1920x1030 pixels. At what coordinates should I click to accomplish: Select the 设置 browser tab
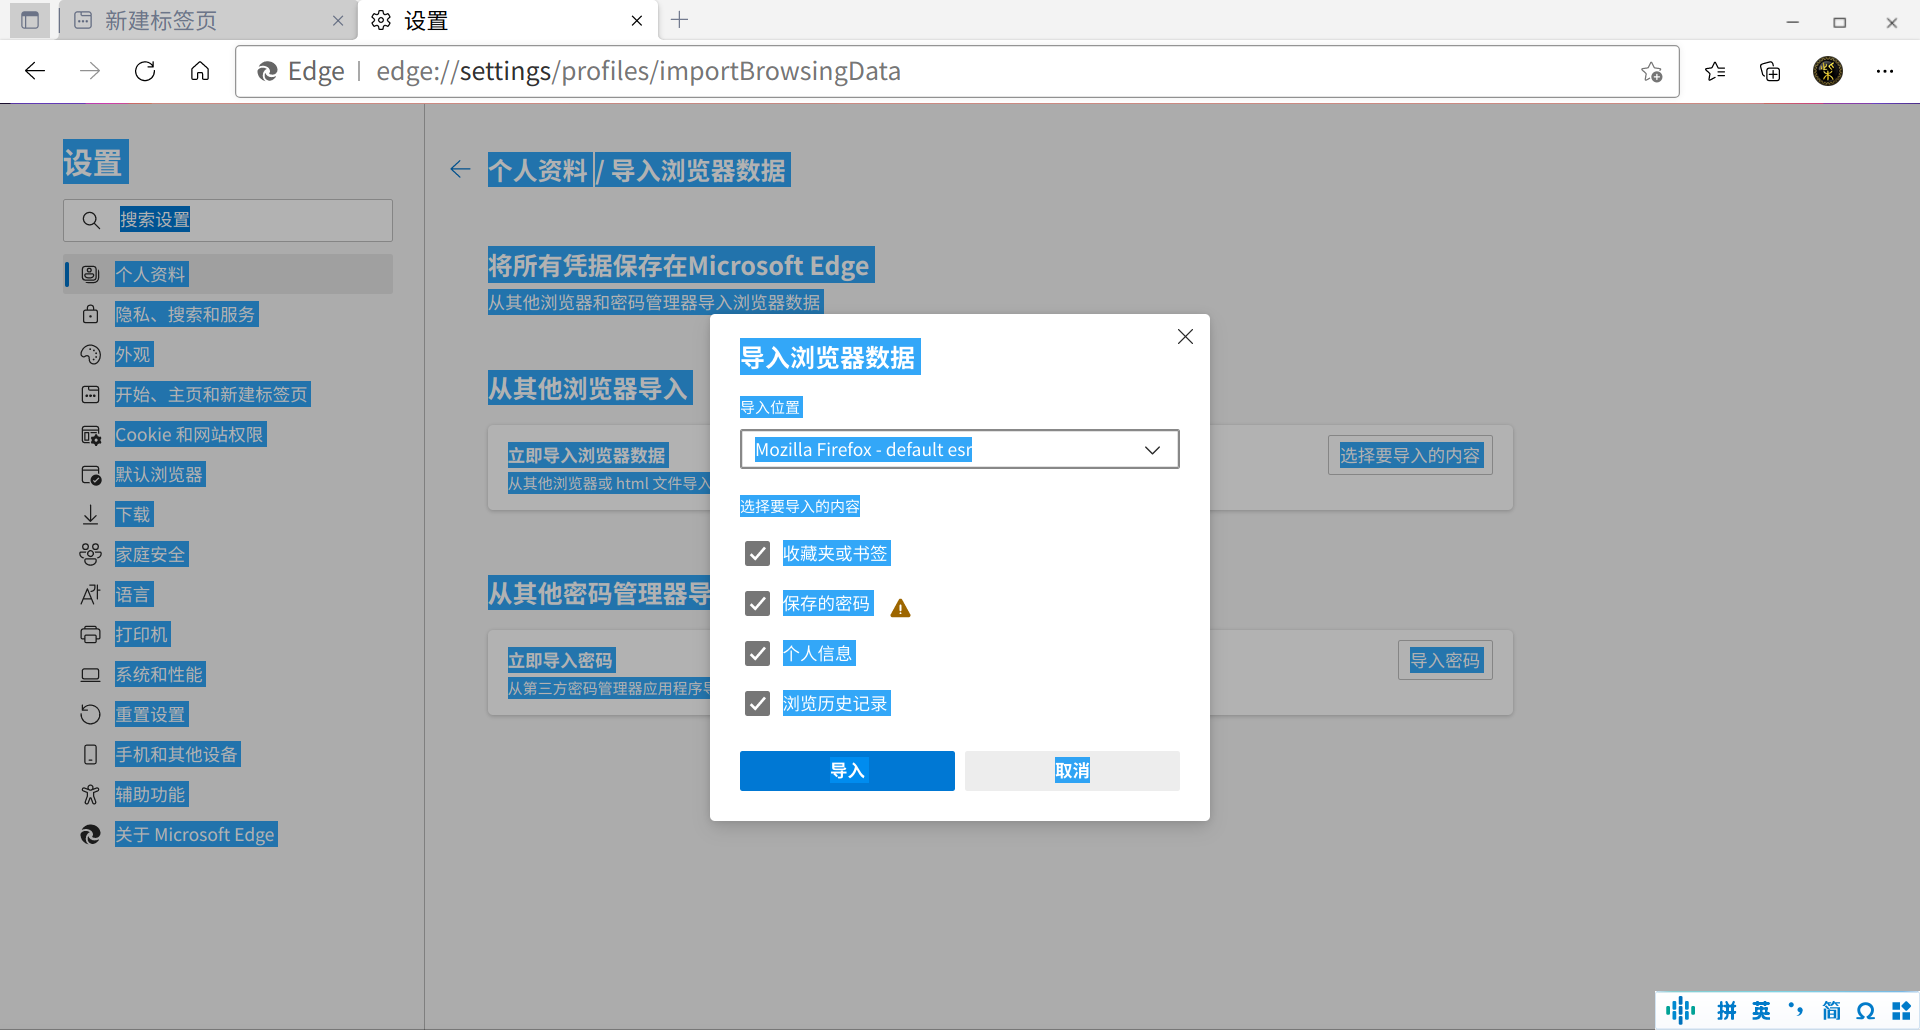tap(508, 21)
